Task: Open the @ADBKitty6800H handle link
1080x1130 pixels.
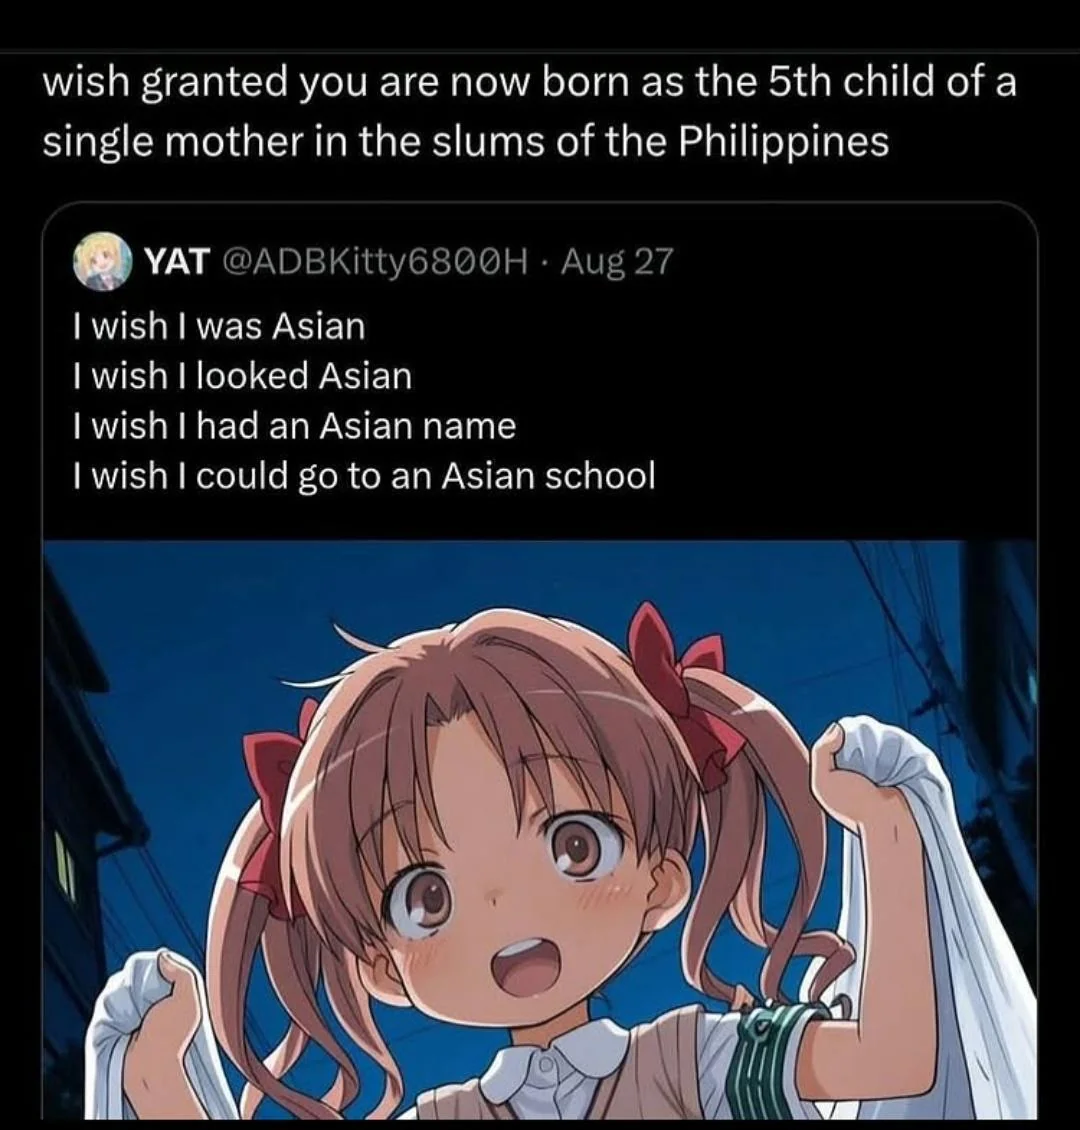Action: point(375,262)
